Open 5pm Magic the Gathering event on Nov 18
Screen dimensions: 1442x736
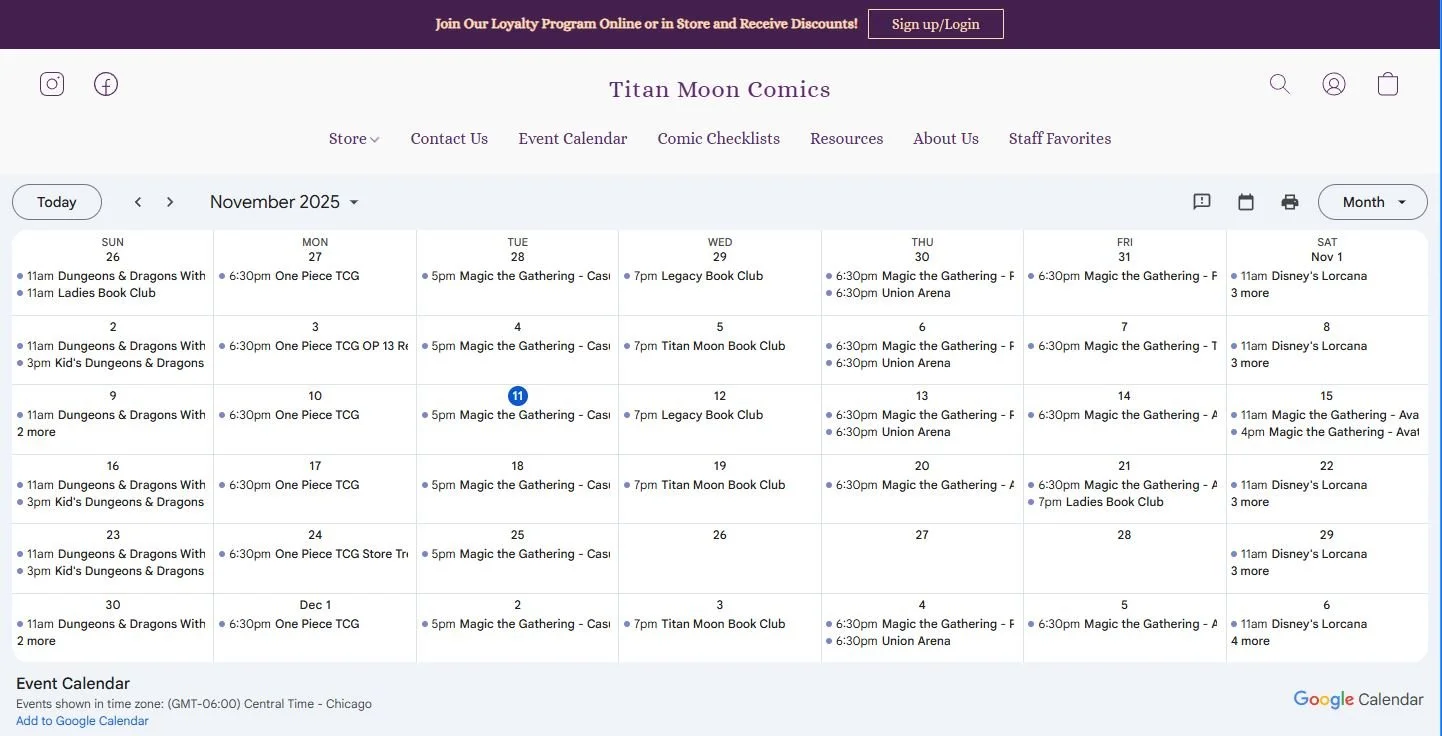tap(517, 485)
